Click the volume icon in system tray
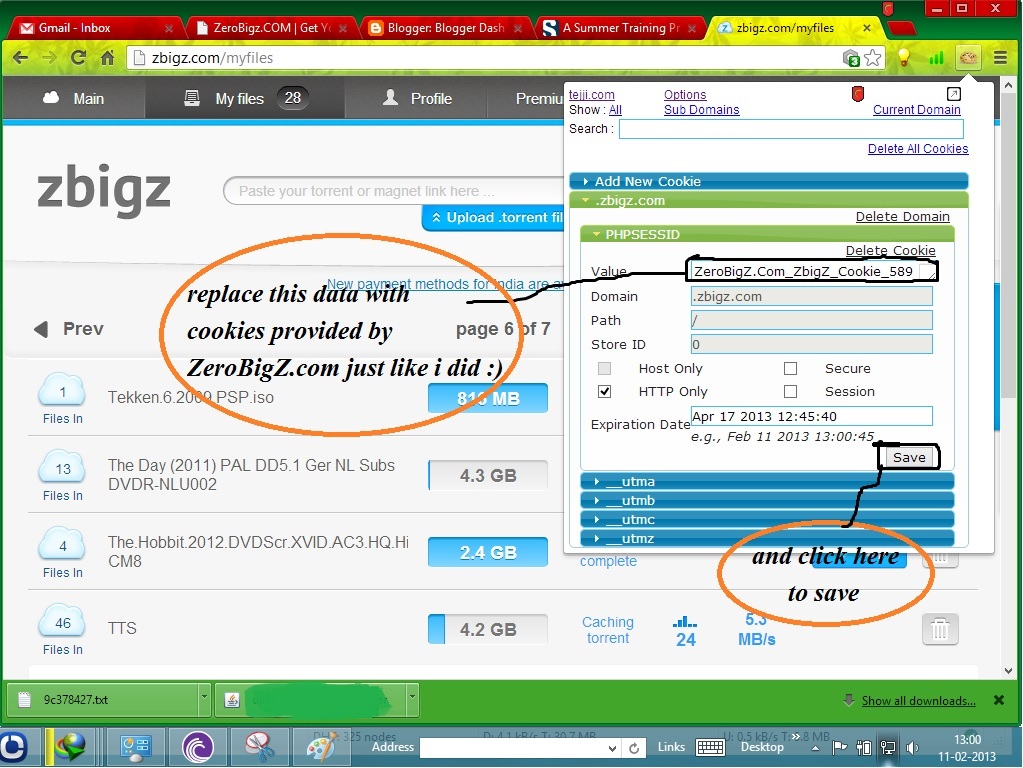 point(911,748)
